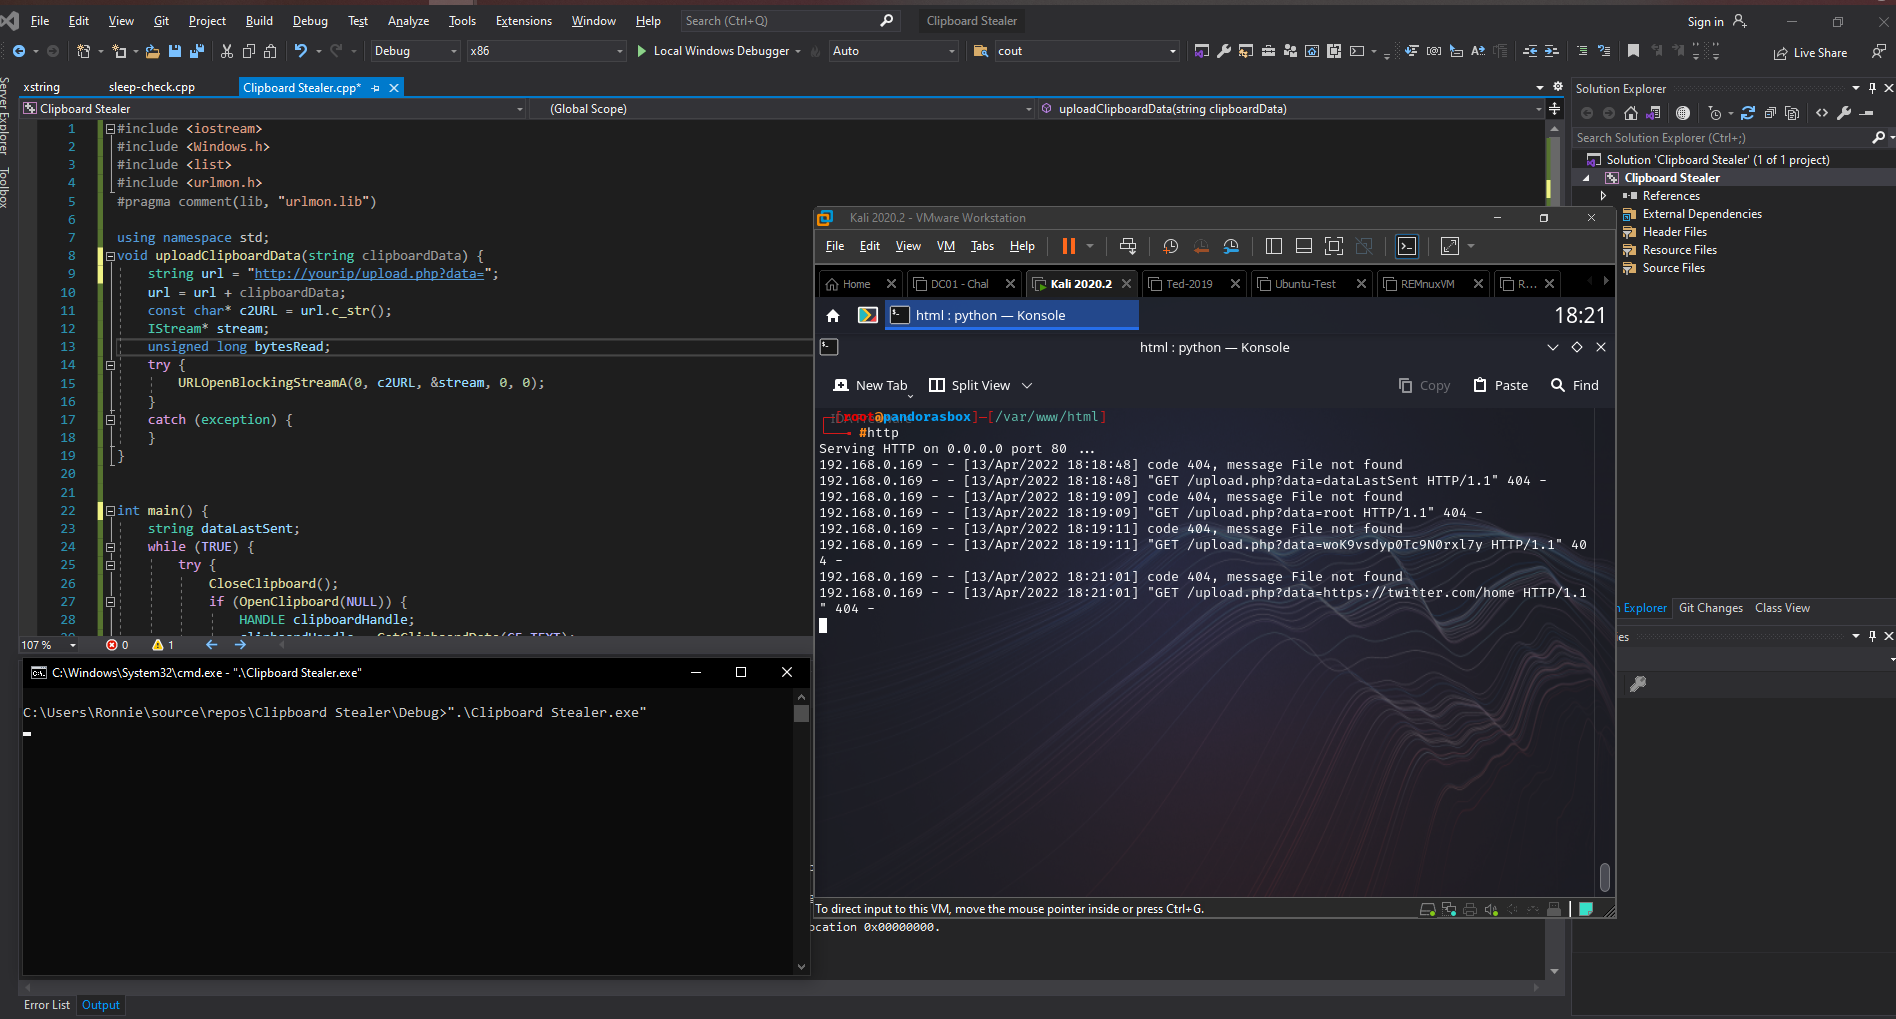Image resolution: width=1896 pixels, height=1019 pixels.
Task: Click Sign in link in Visual Studio
Action: 1705,22
